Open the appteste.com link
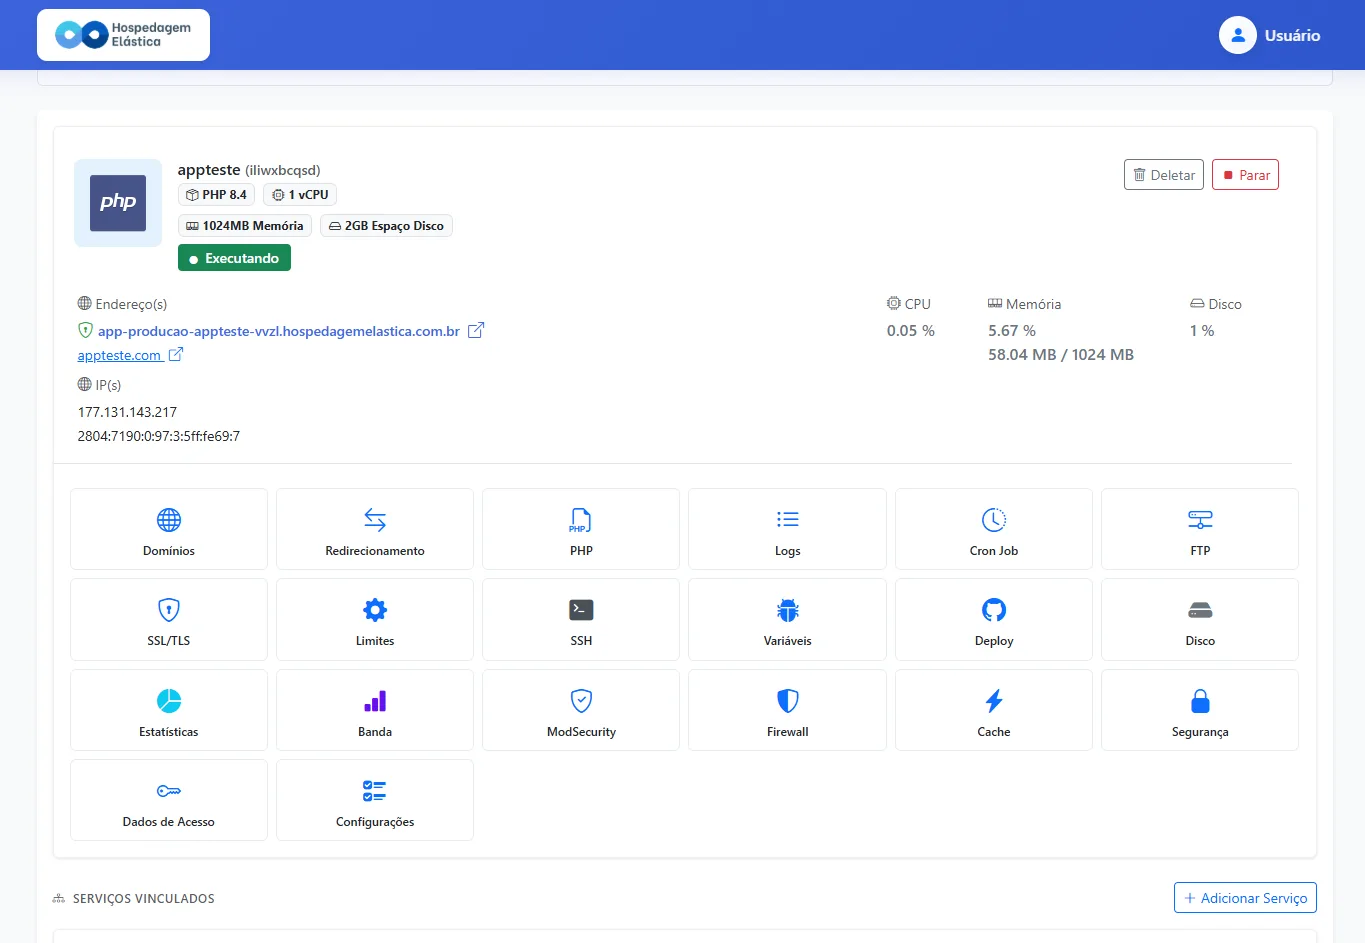The width and height of the screenshot is (1365, 943). pos(119,355)
